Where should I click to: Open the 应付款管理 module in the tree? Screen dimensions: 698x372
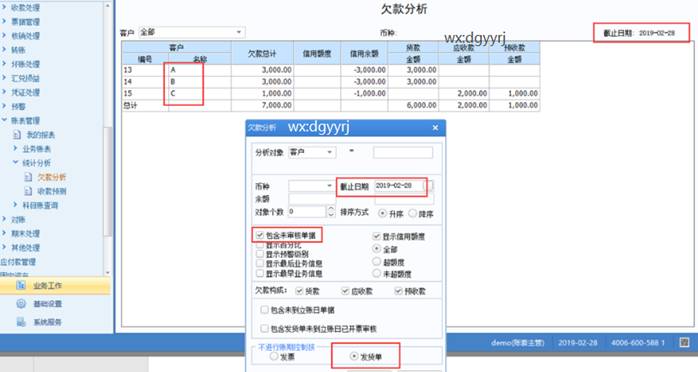(x=18, y=262)
